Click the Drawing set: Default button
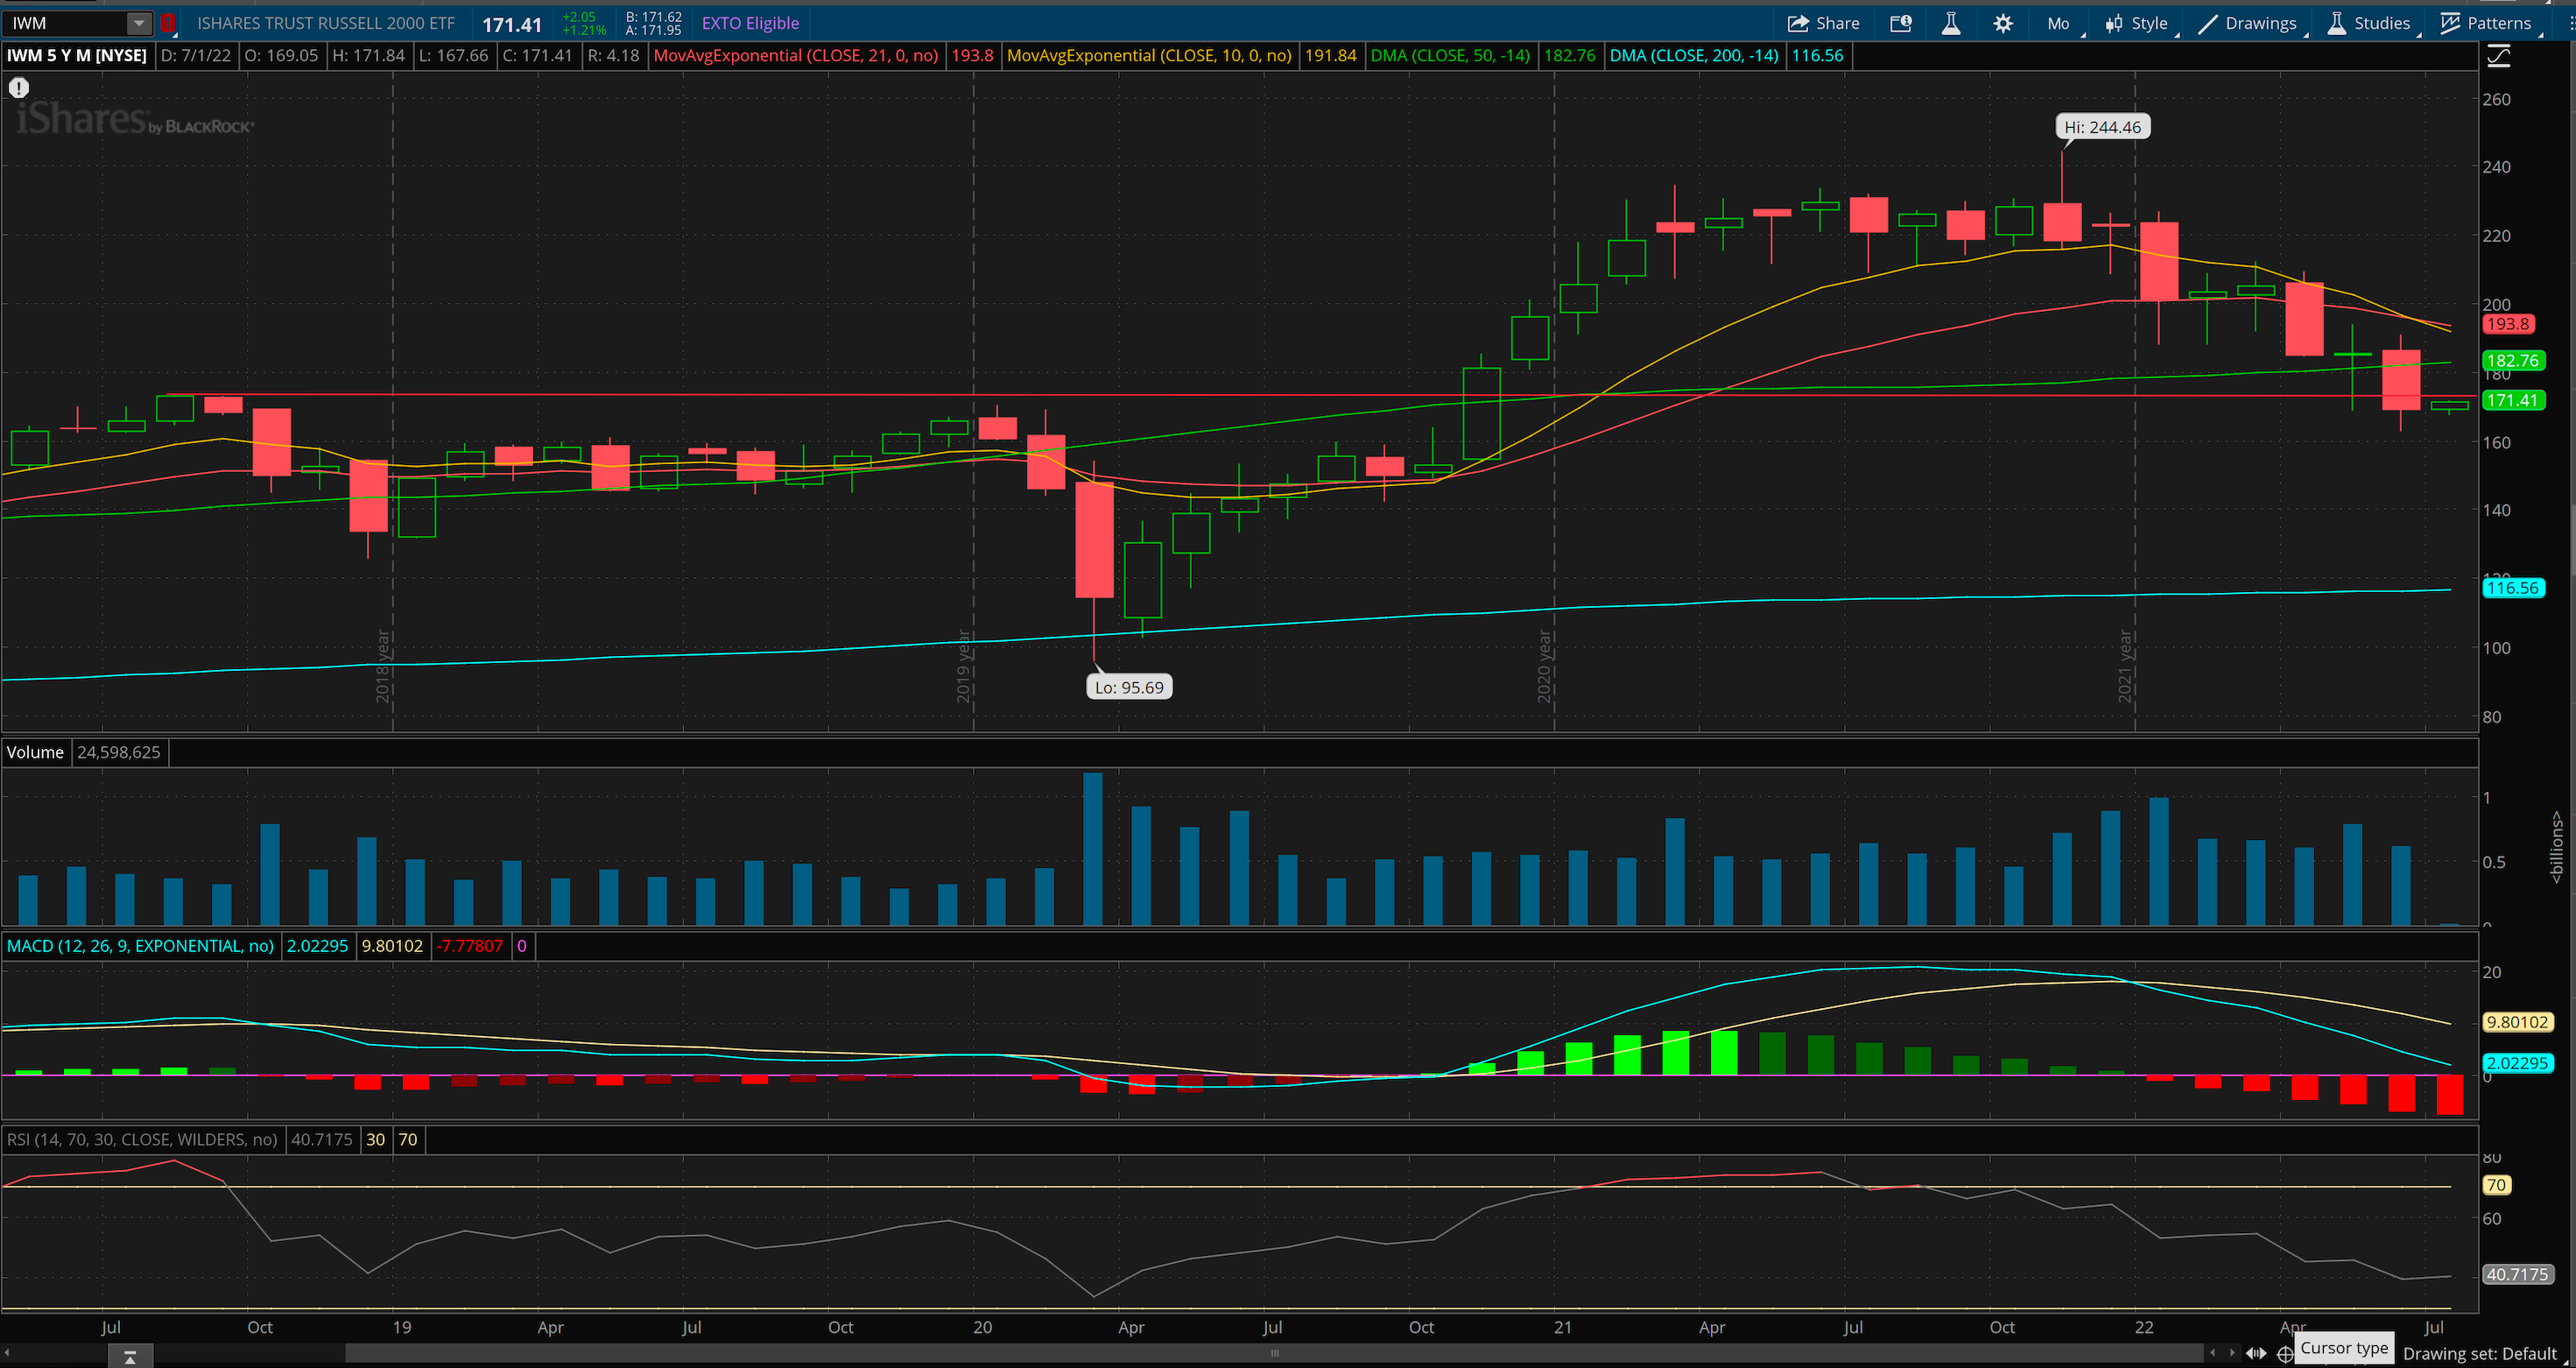This screenshot has height=1368, width=2576. tap(2479, 1354)
